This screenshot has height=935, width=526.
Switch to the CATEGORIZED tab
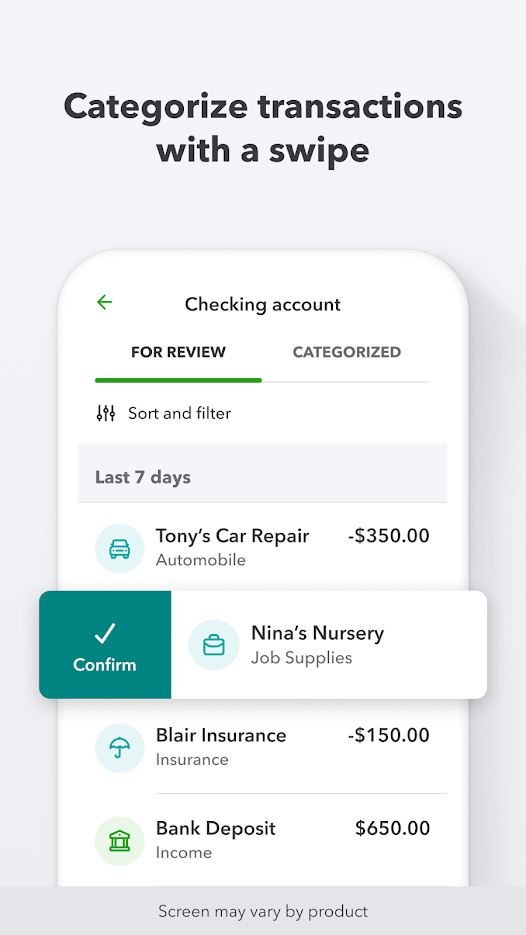[x=346, y=352]
